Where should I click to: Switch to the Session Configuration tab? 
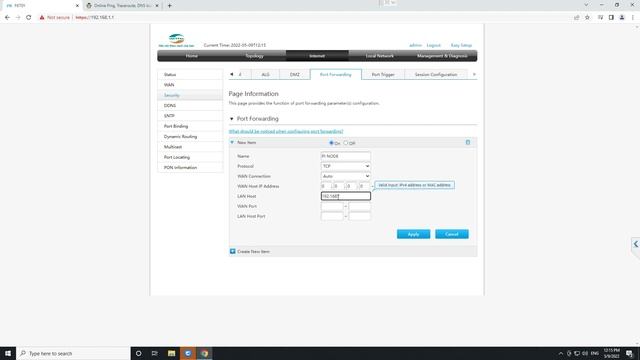click(x=436, y=75)
